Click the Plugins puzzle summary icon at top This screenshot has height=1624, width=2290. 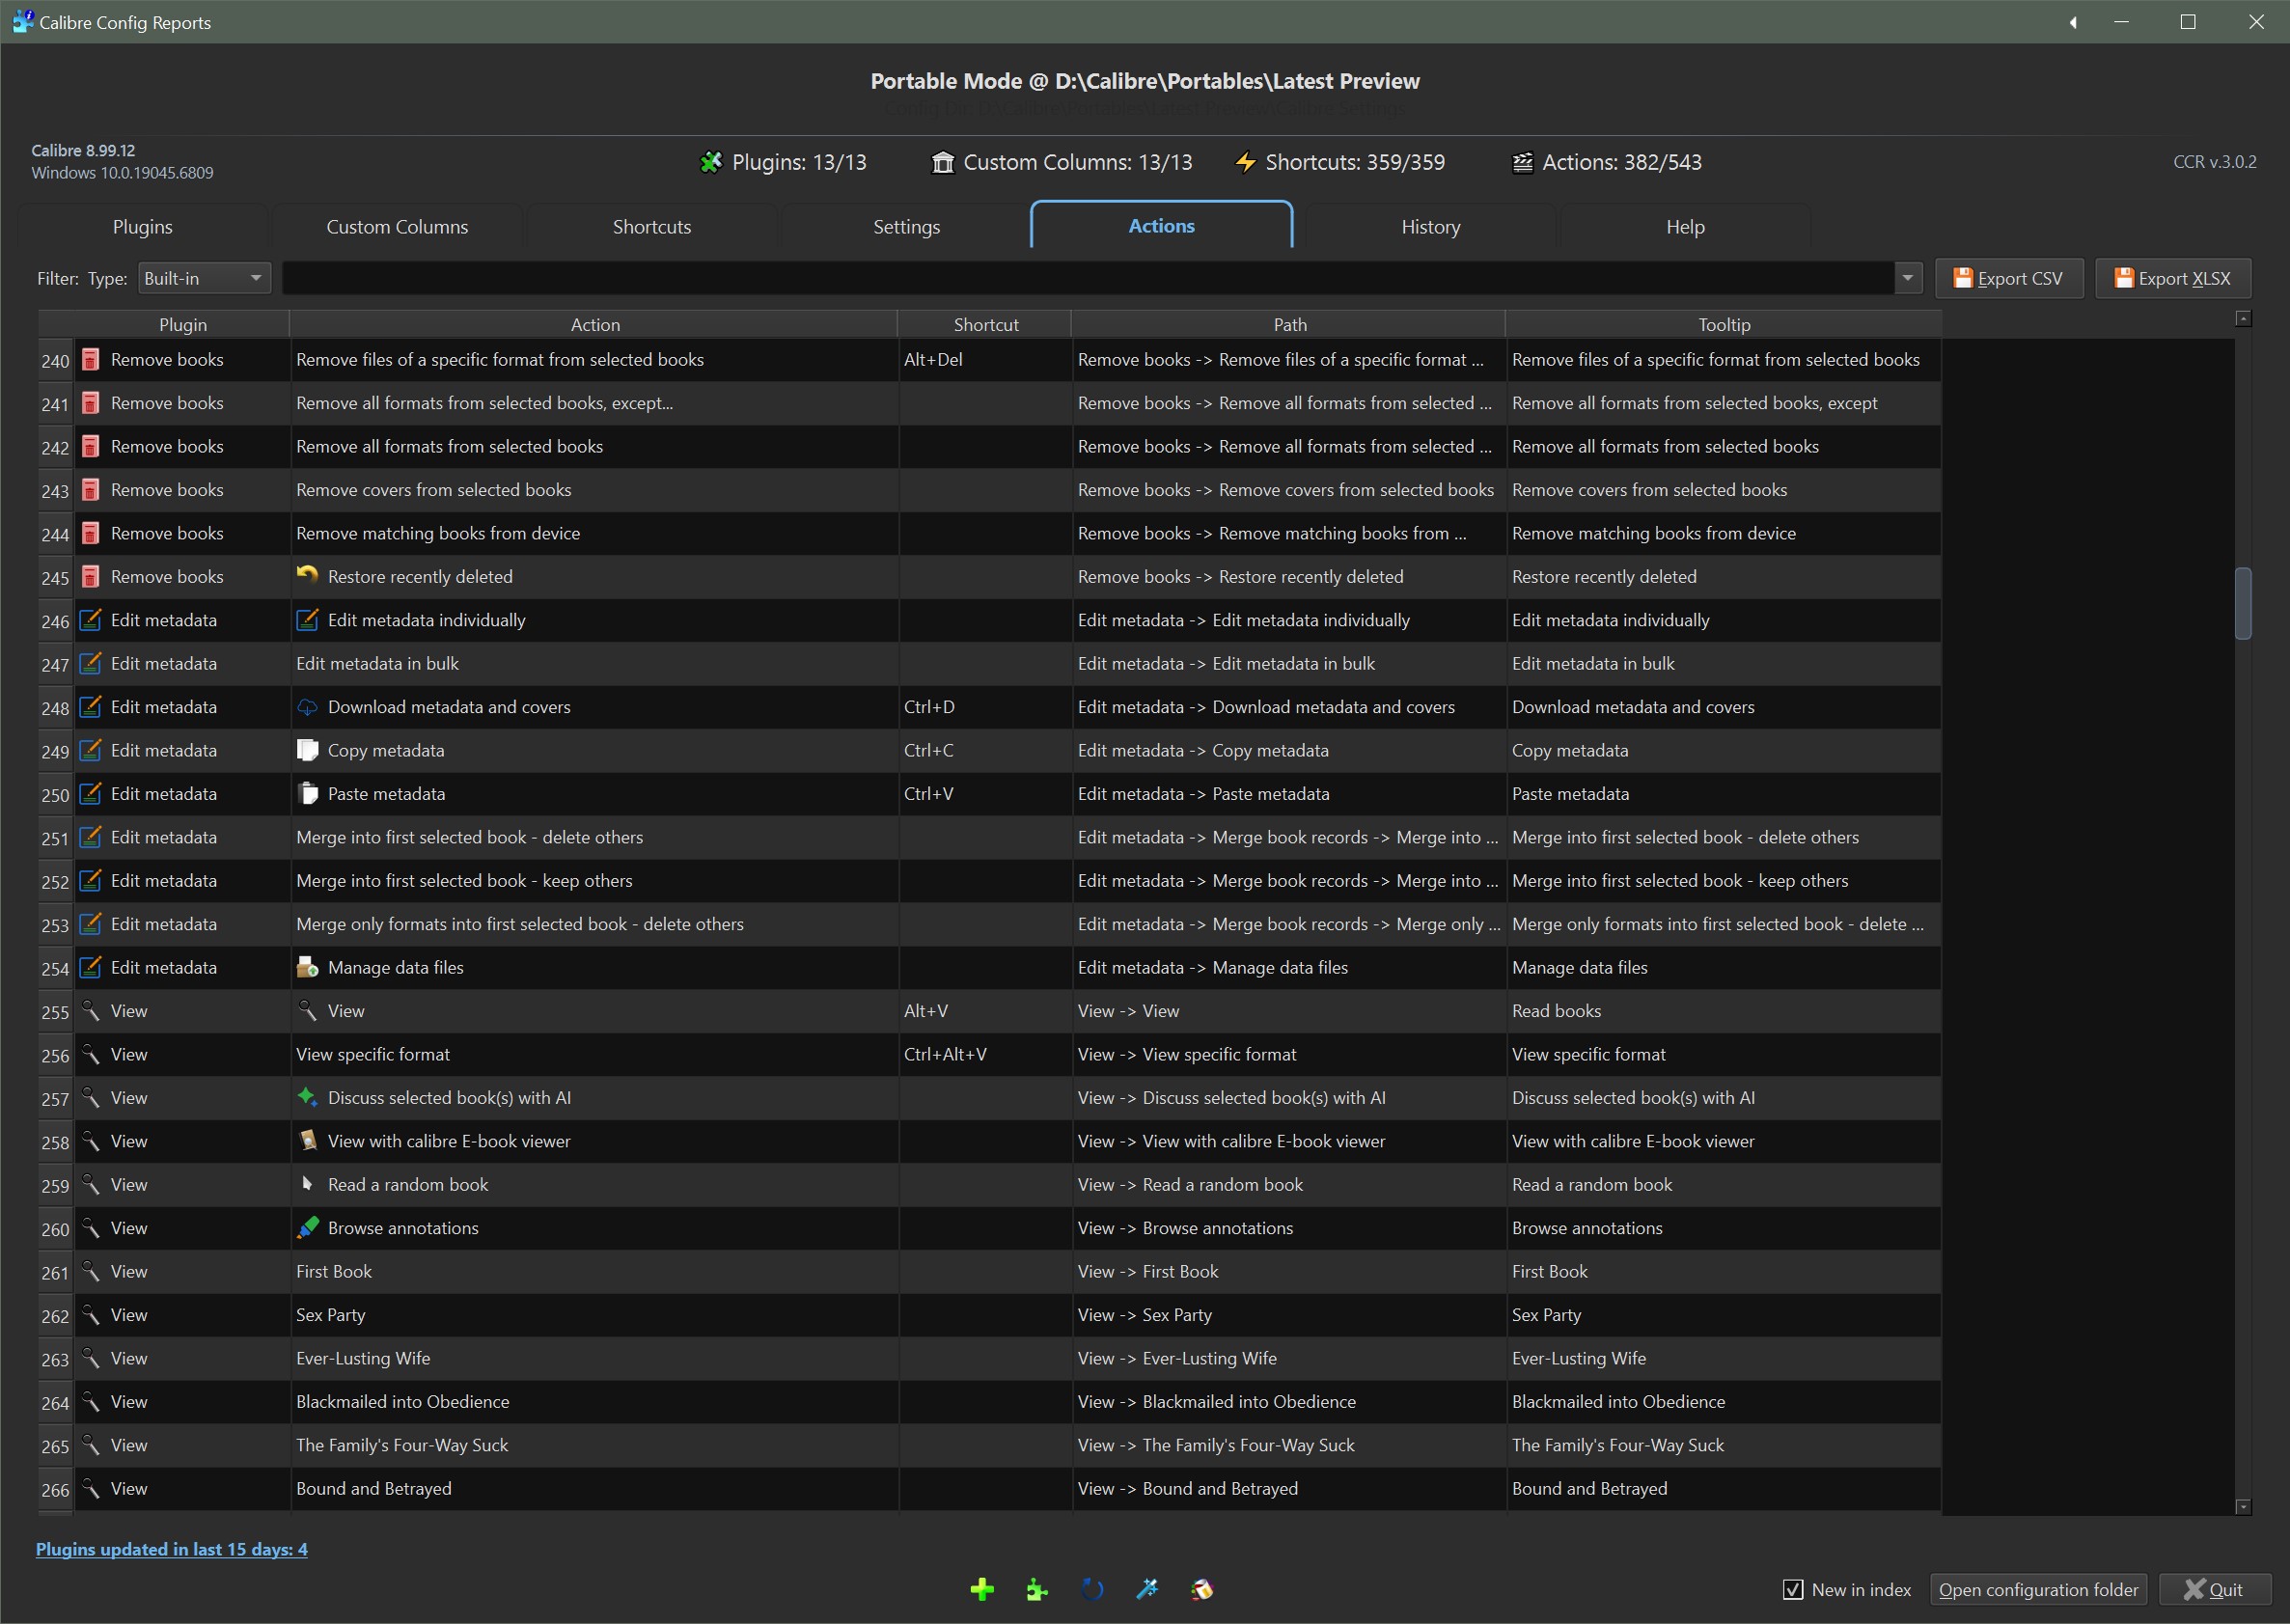pyautogui.click(x=711, y=162)
